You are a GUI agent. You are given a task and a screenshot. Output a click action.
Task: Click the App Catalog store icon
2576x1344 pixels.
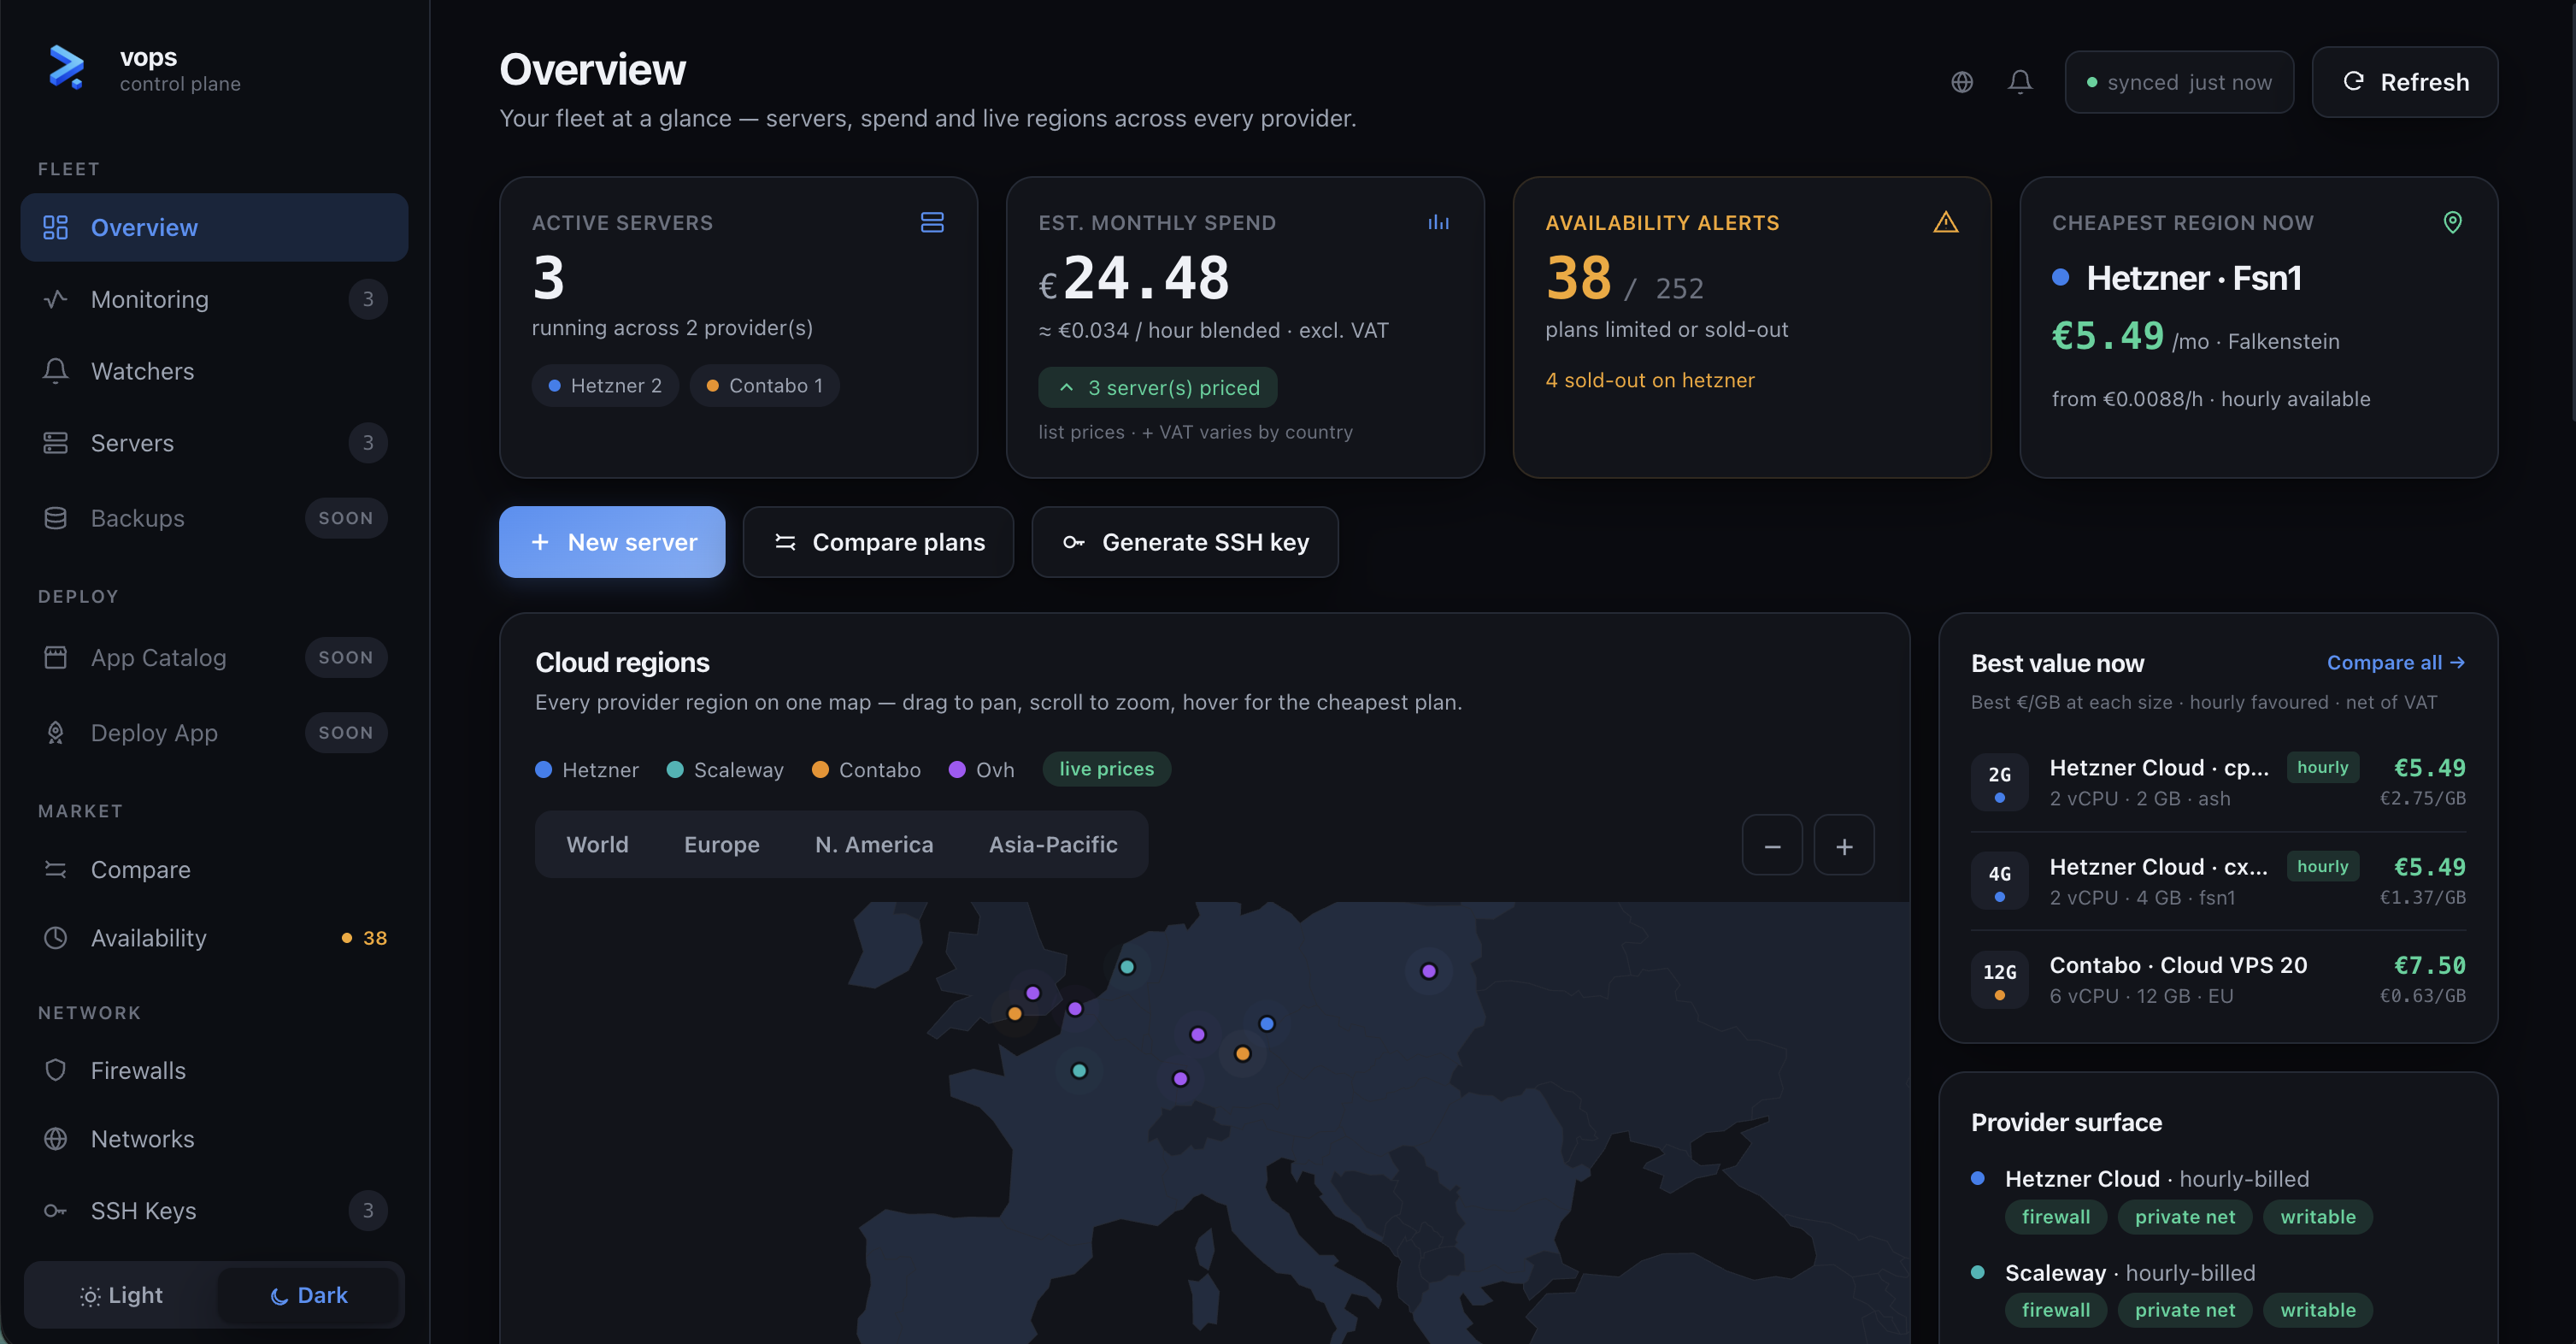point(56,657)
